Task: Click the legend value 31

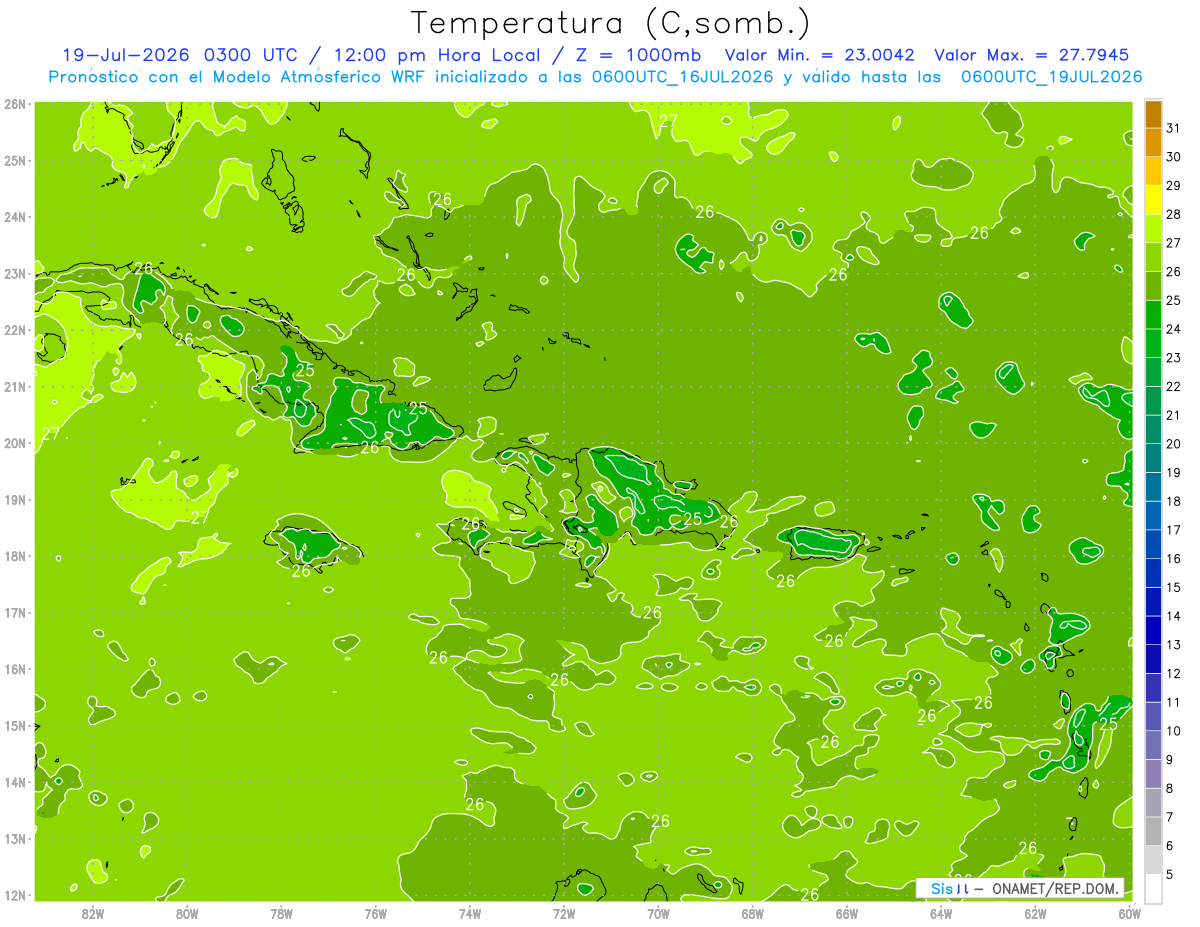Action: (1173, 128)
